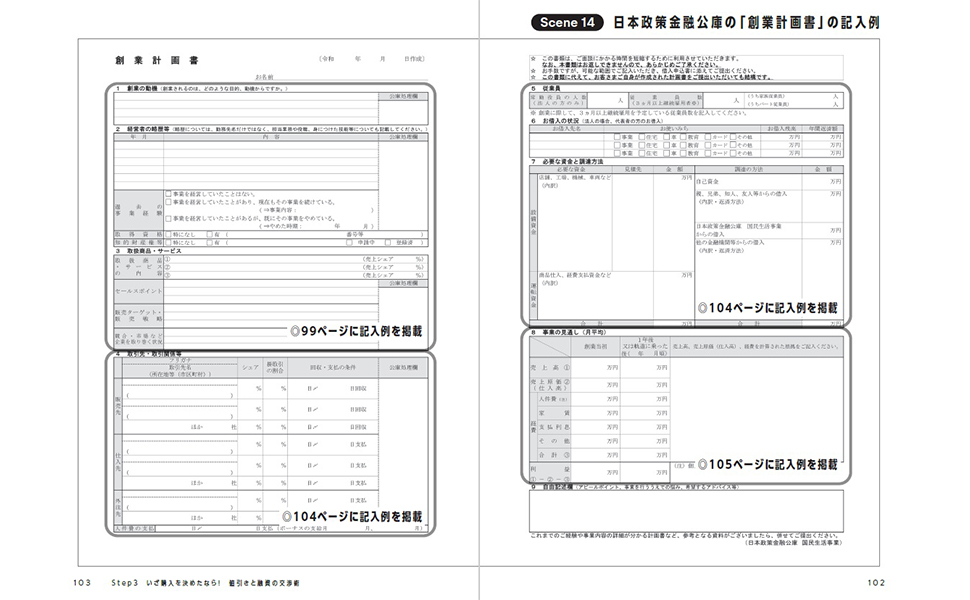The image size is (970, 600).
Task: Click page number 102
Action: point(876,583)
